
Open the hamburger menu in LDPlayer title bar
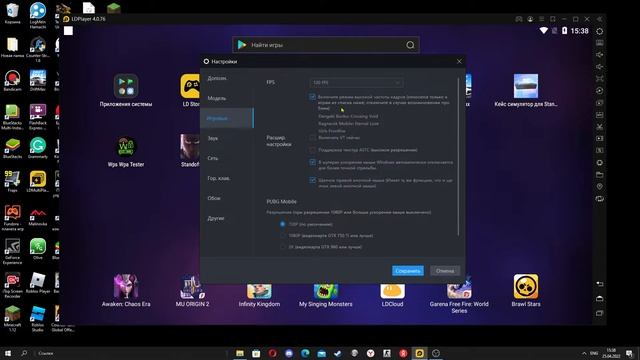(542, 19)
